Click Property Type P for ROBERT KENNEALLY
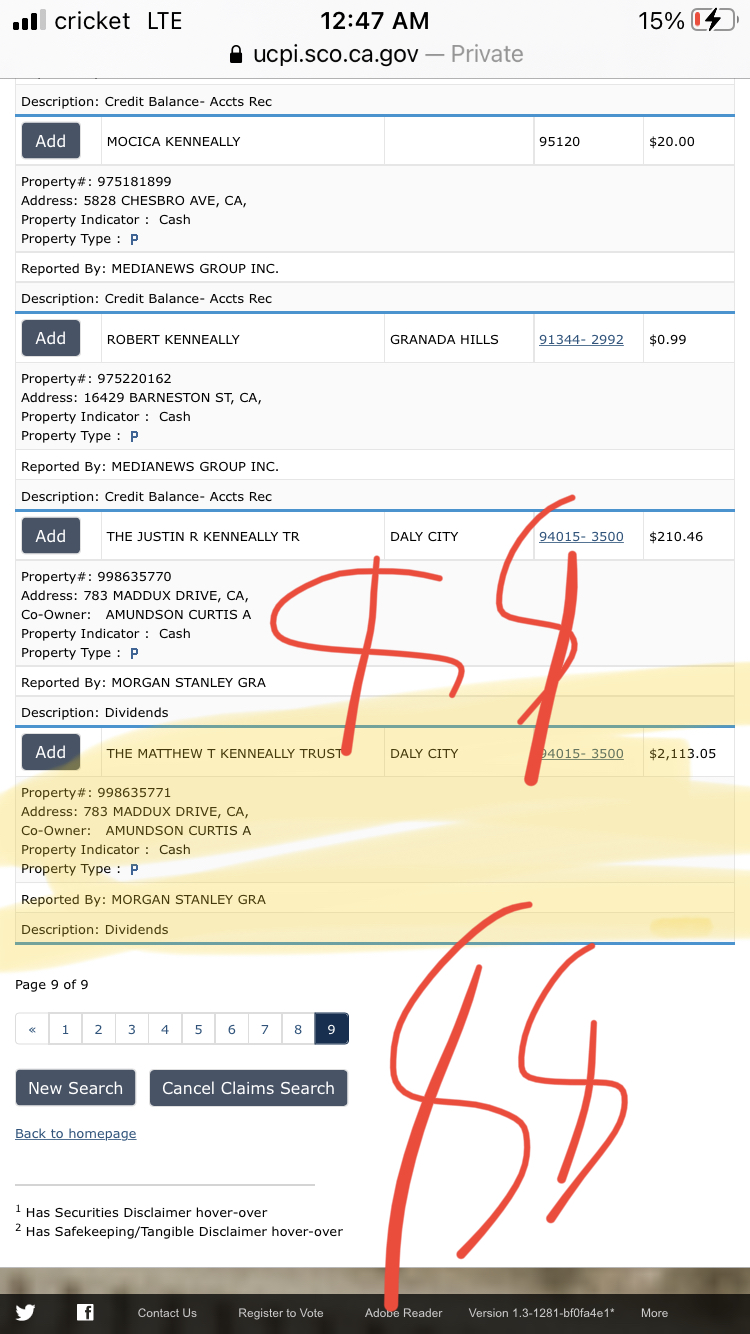750x1334 pixels. [134, 436]
